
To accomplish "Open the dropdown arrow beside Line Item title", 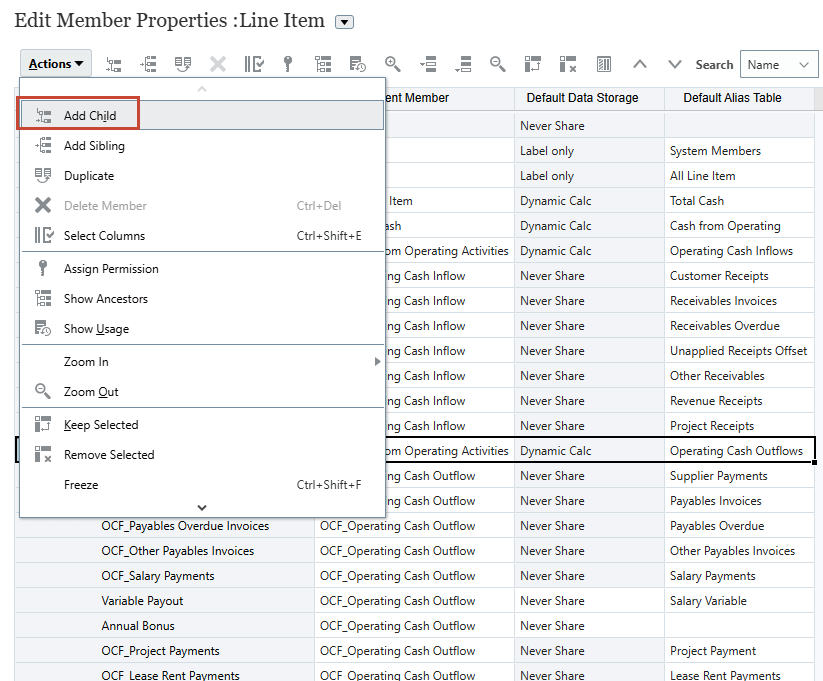I will pyautogui.click(x=344, y=22).
